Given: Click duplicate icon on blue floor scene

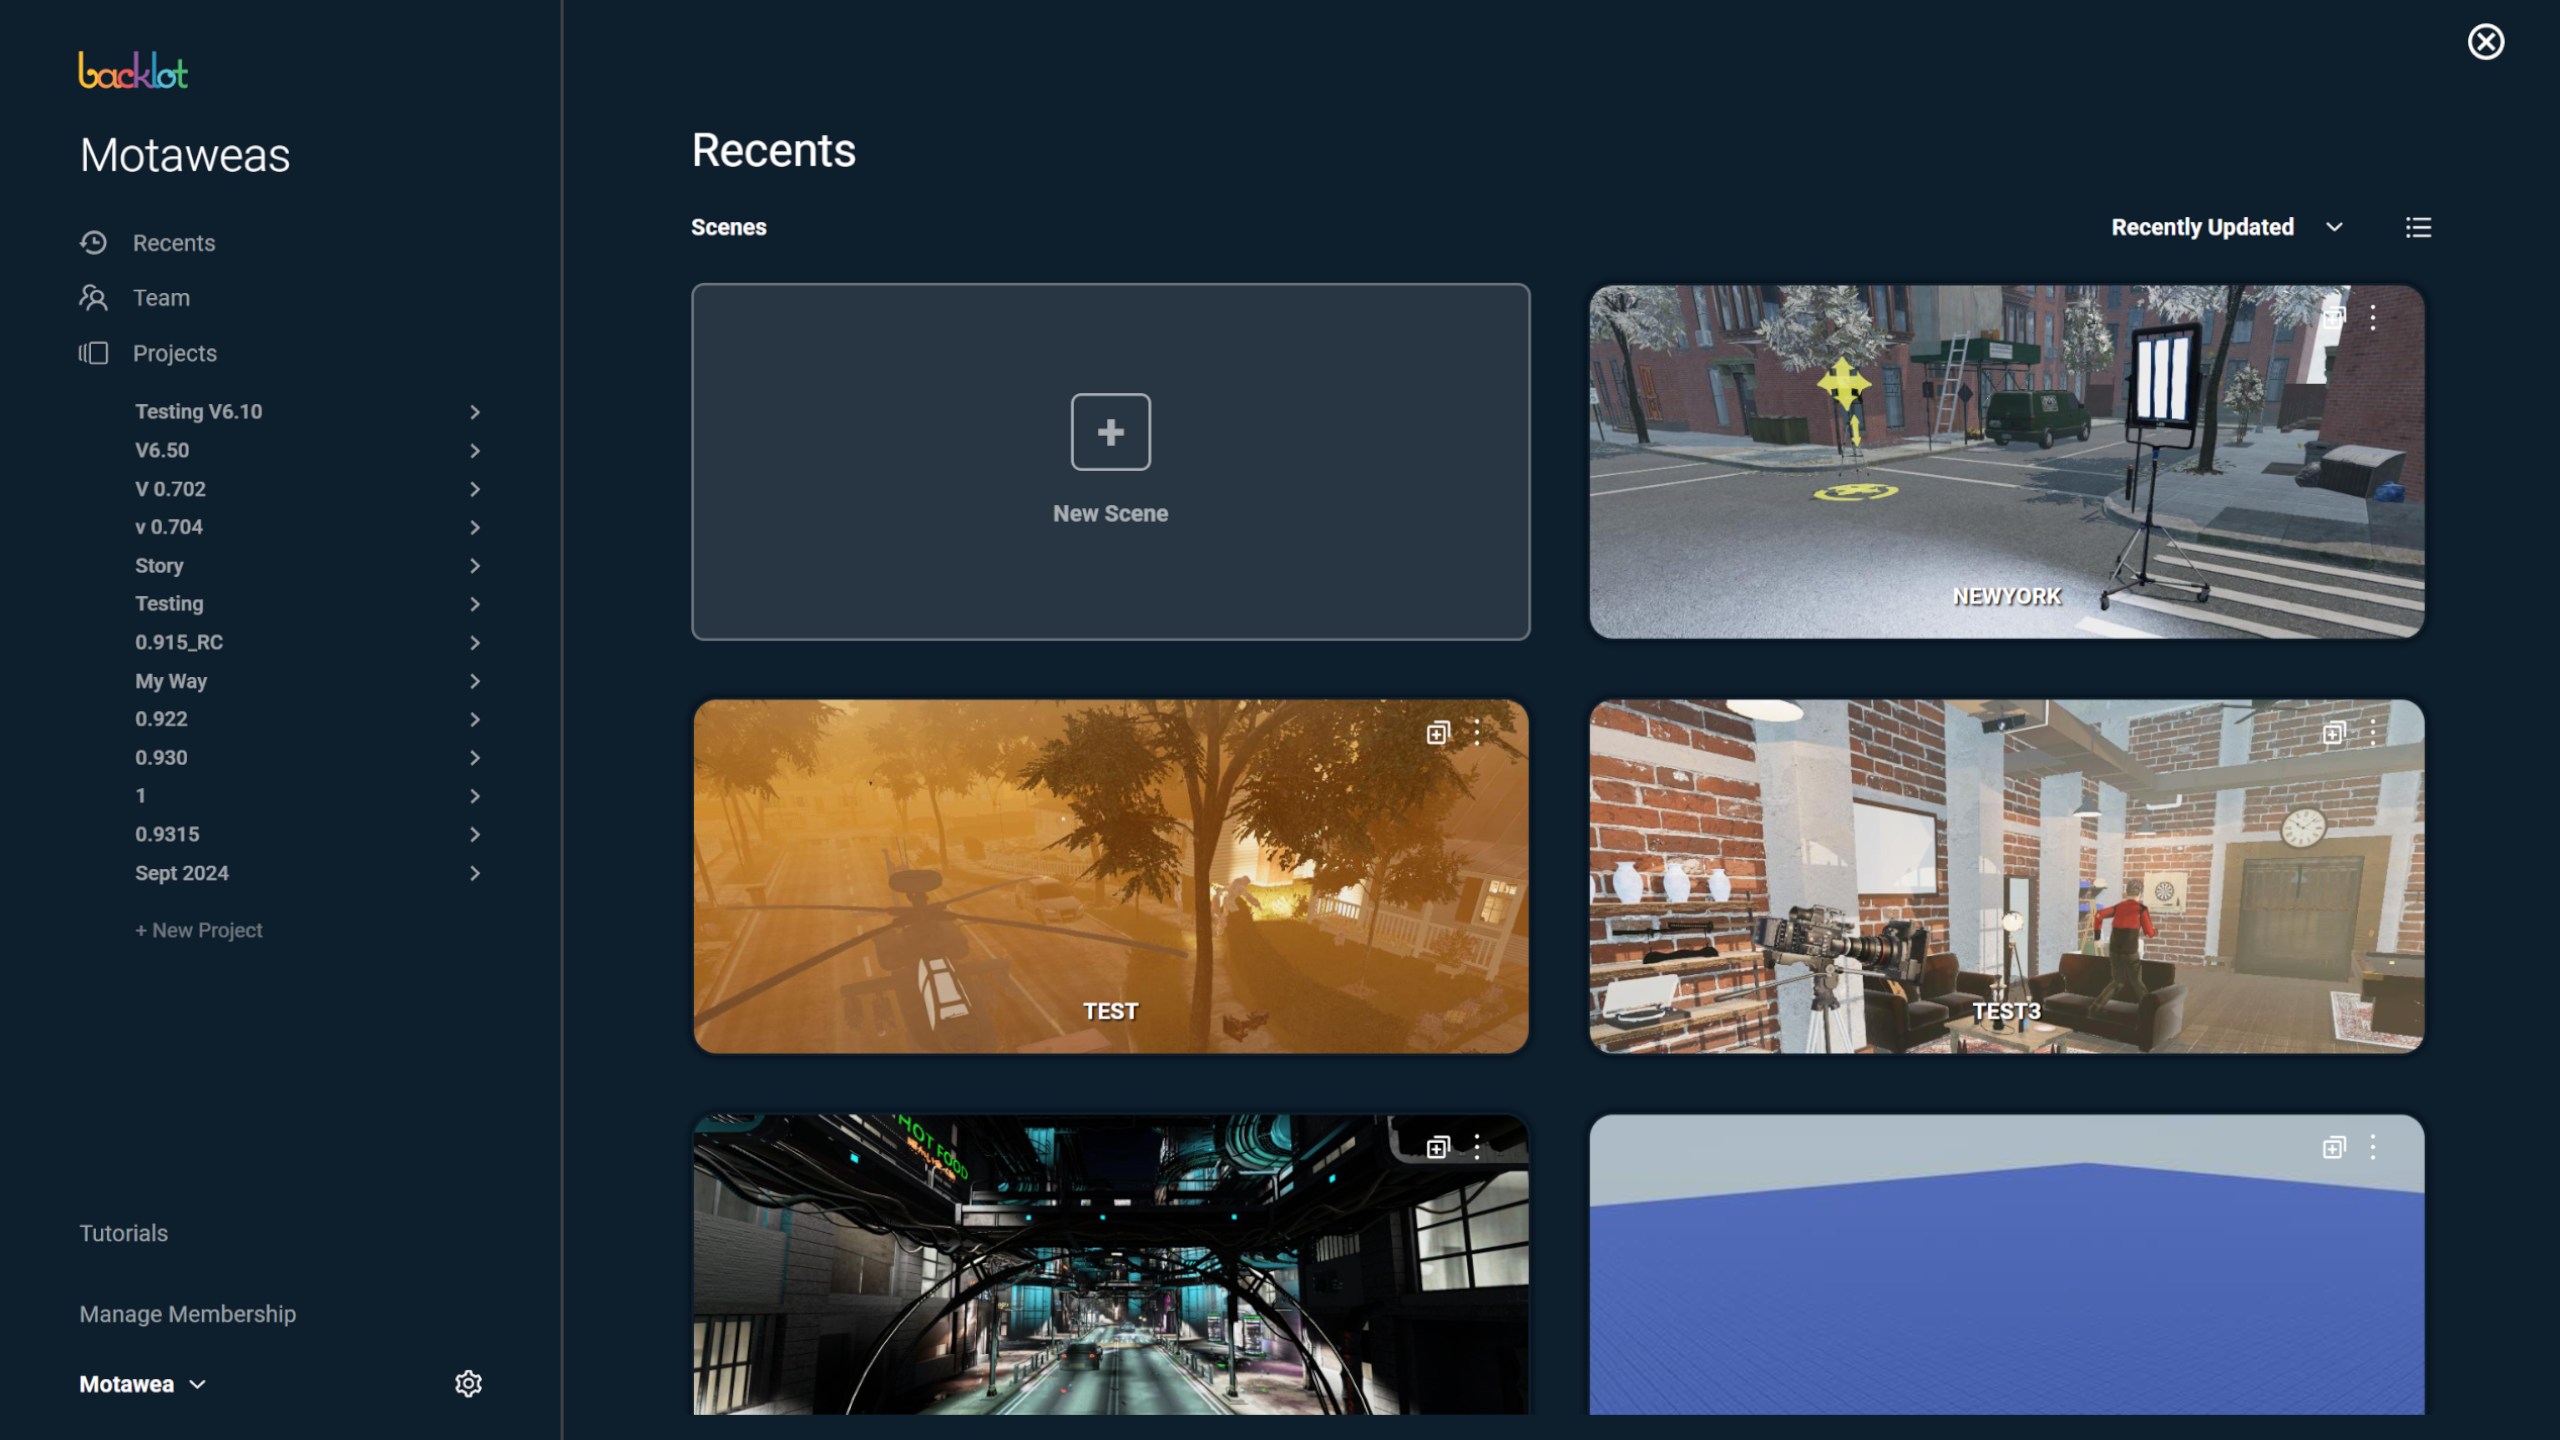Looking at the screenshot, I should 2333,1147.
